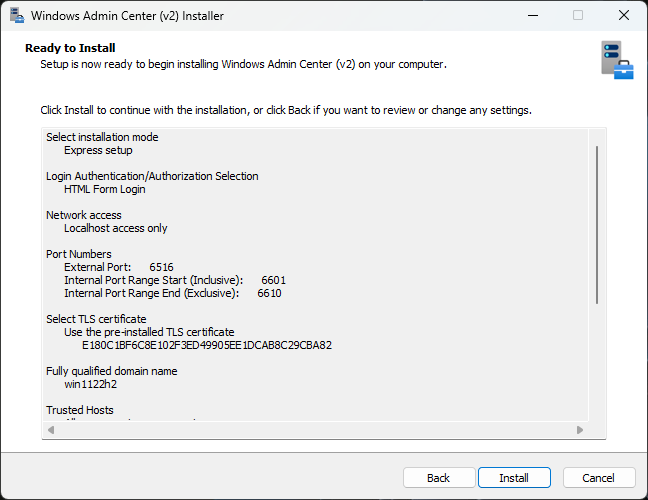Click the disabled maximize window button

[578, 16]
